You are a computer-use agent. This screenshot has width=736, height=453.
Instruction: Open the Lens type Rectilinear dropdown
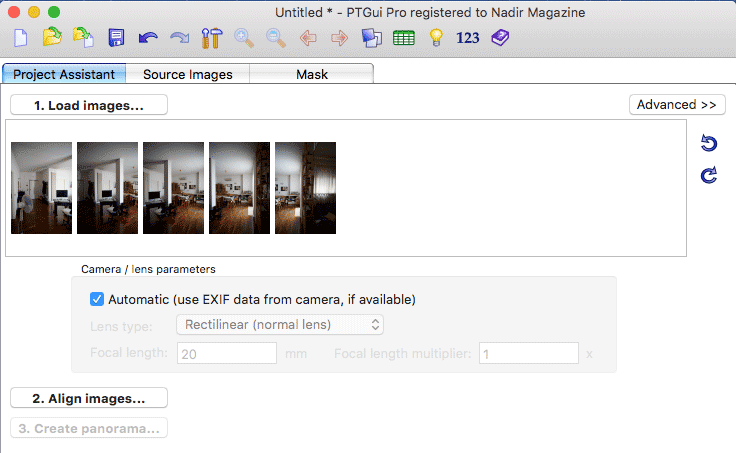click(x=280, y=324)
